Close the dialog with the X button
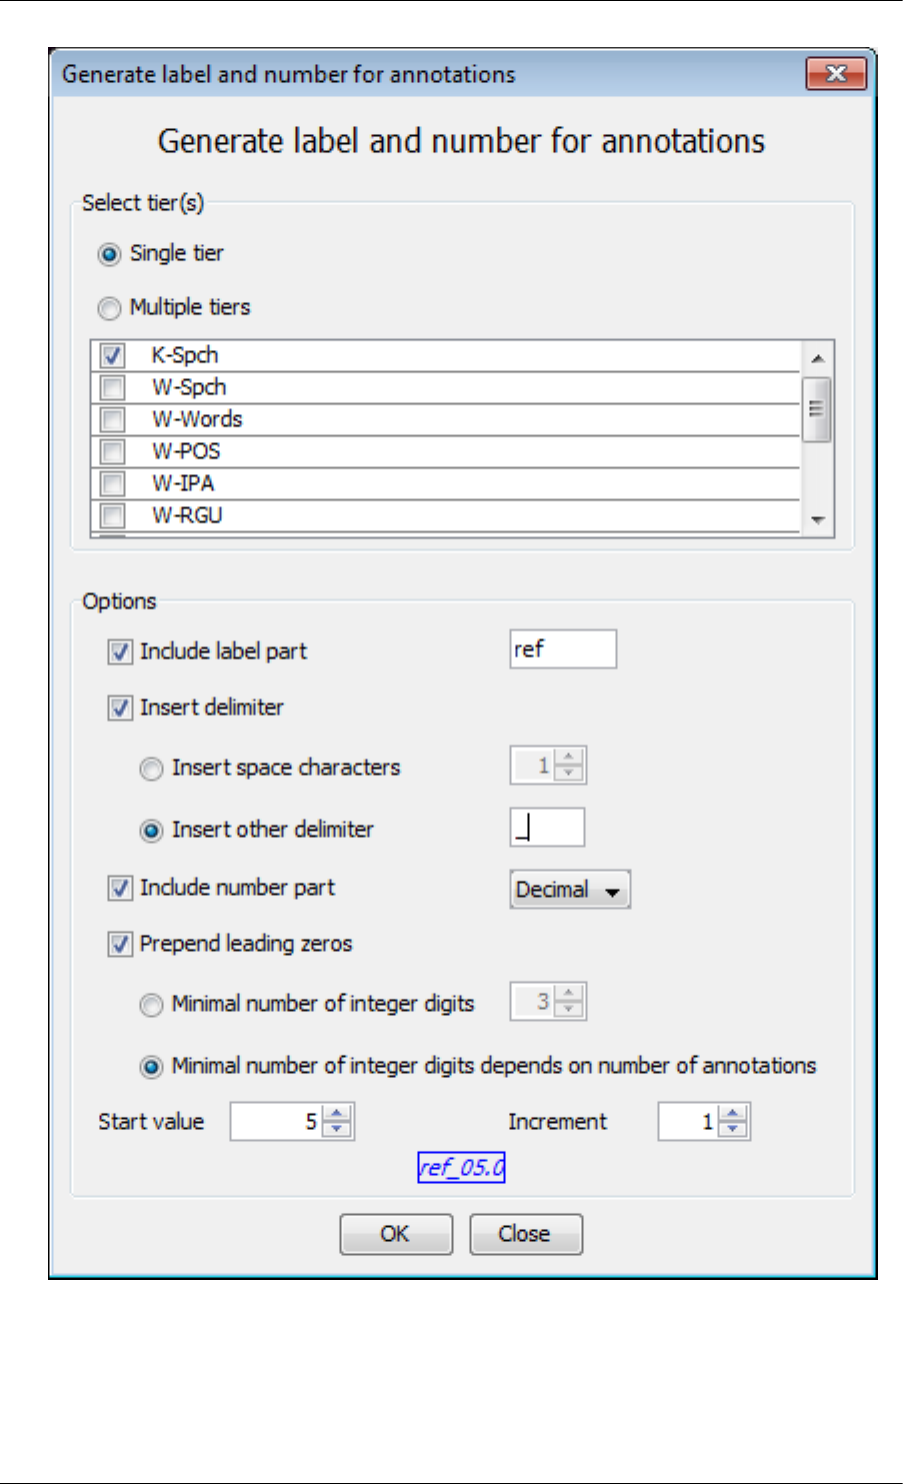 tap(836, 74)
